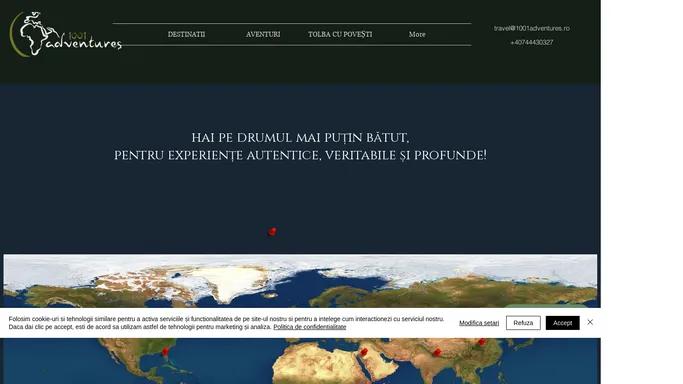
Task: Open Politica de confidentialitate link
Action: click(310, 327)
